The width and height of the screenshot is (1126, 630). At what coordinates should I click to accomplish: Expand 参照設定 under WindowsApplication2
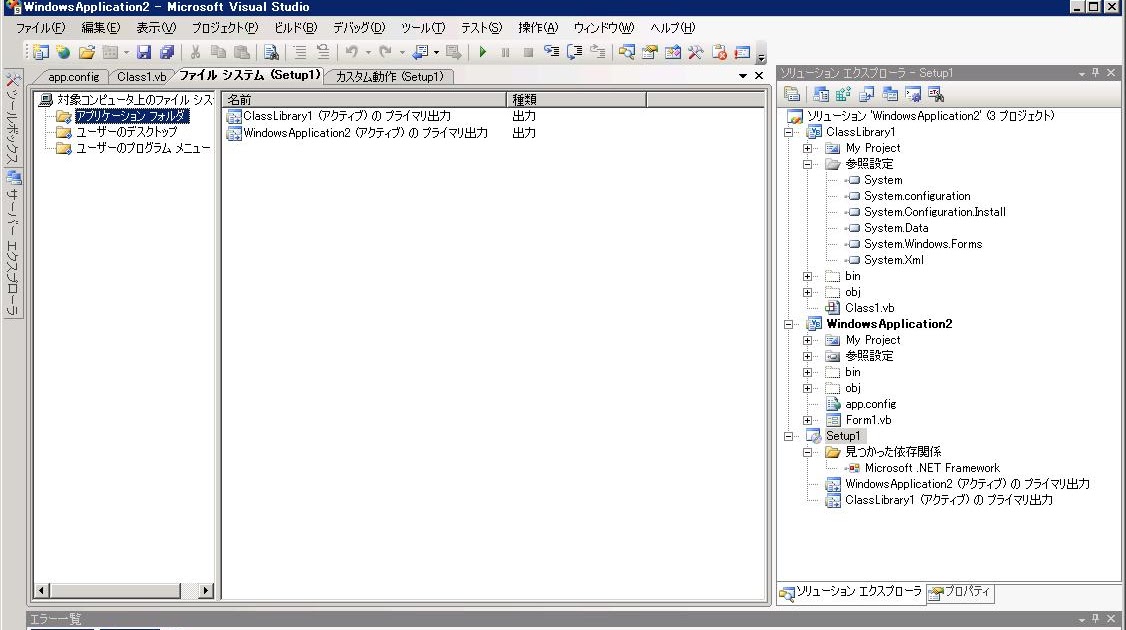(x=807, y=356)
